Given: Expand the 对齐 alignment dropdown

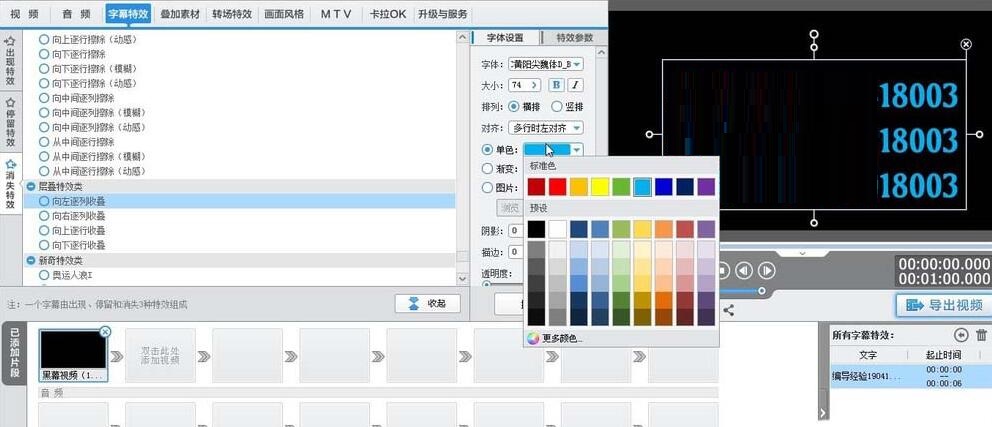Looking at the screenshot, I should pos(546,128).
